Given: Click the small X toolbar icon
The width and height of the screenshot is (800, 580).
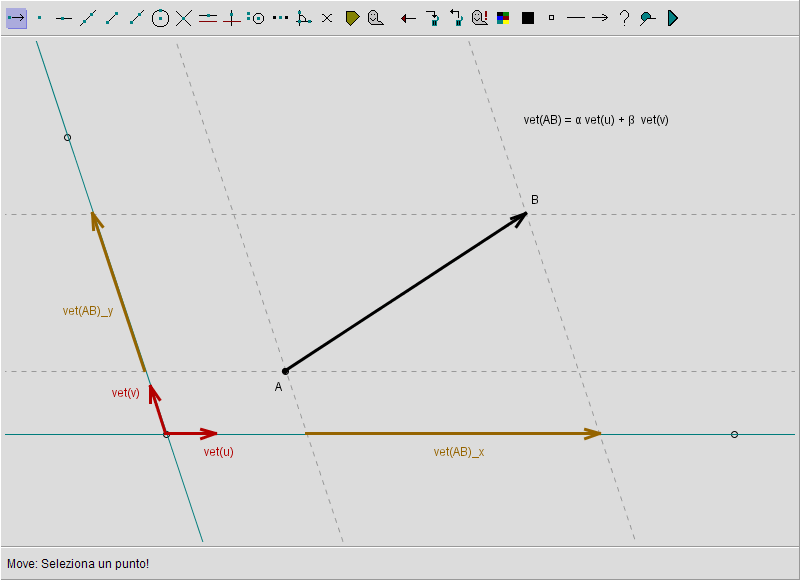Looking at the screenshot, I should coord(327,18).
